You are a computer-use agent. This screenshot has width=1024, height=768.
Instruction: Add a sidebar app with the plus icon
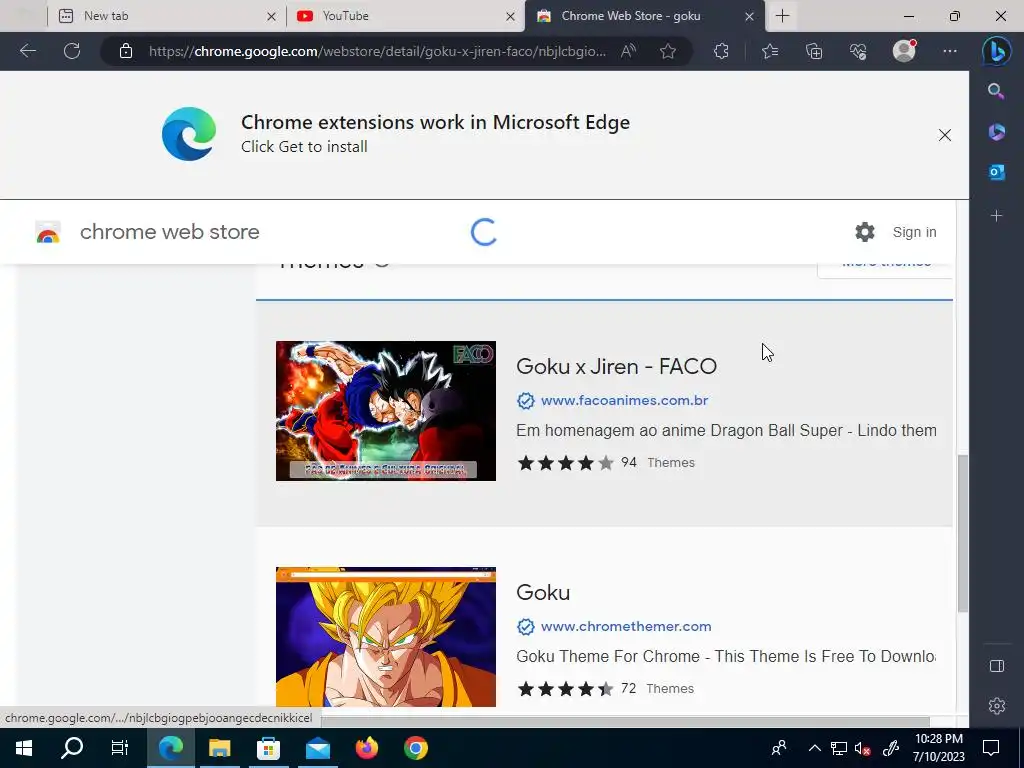click(996, 216)
